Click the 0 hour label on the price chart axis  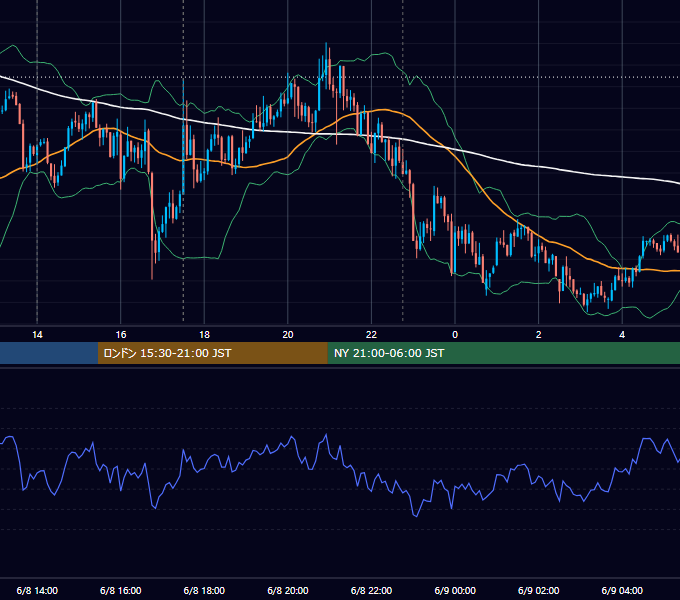pos(455,335)
